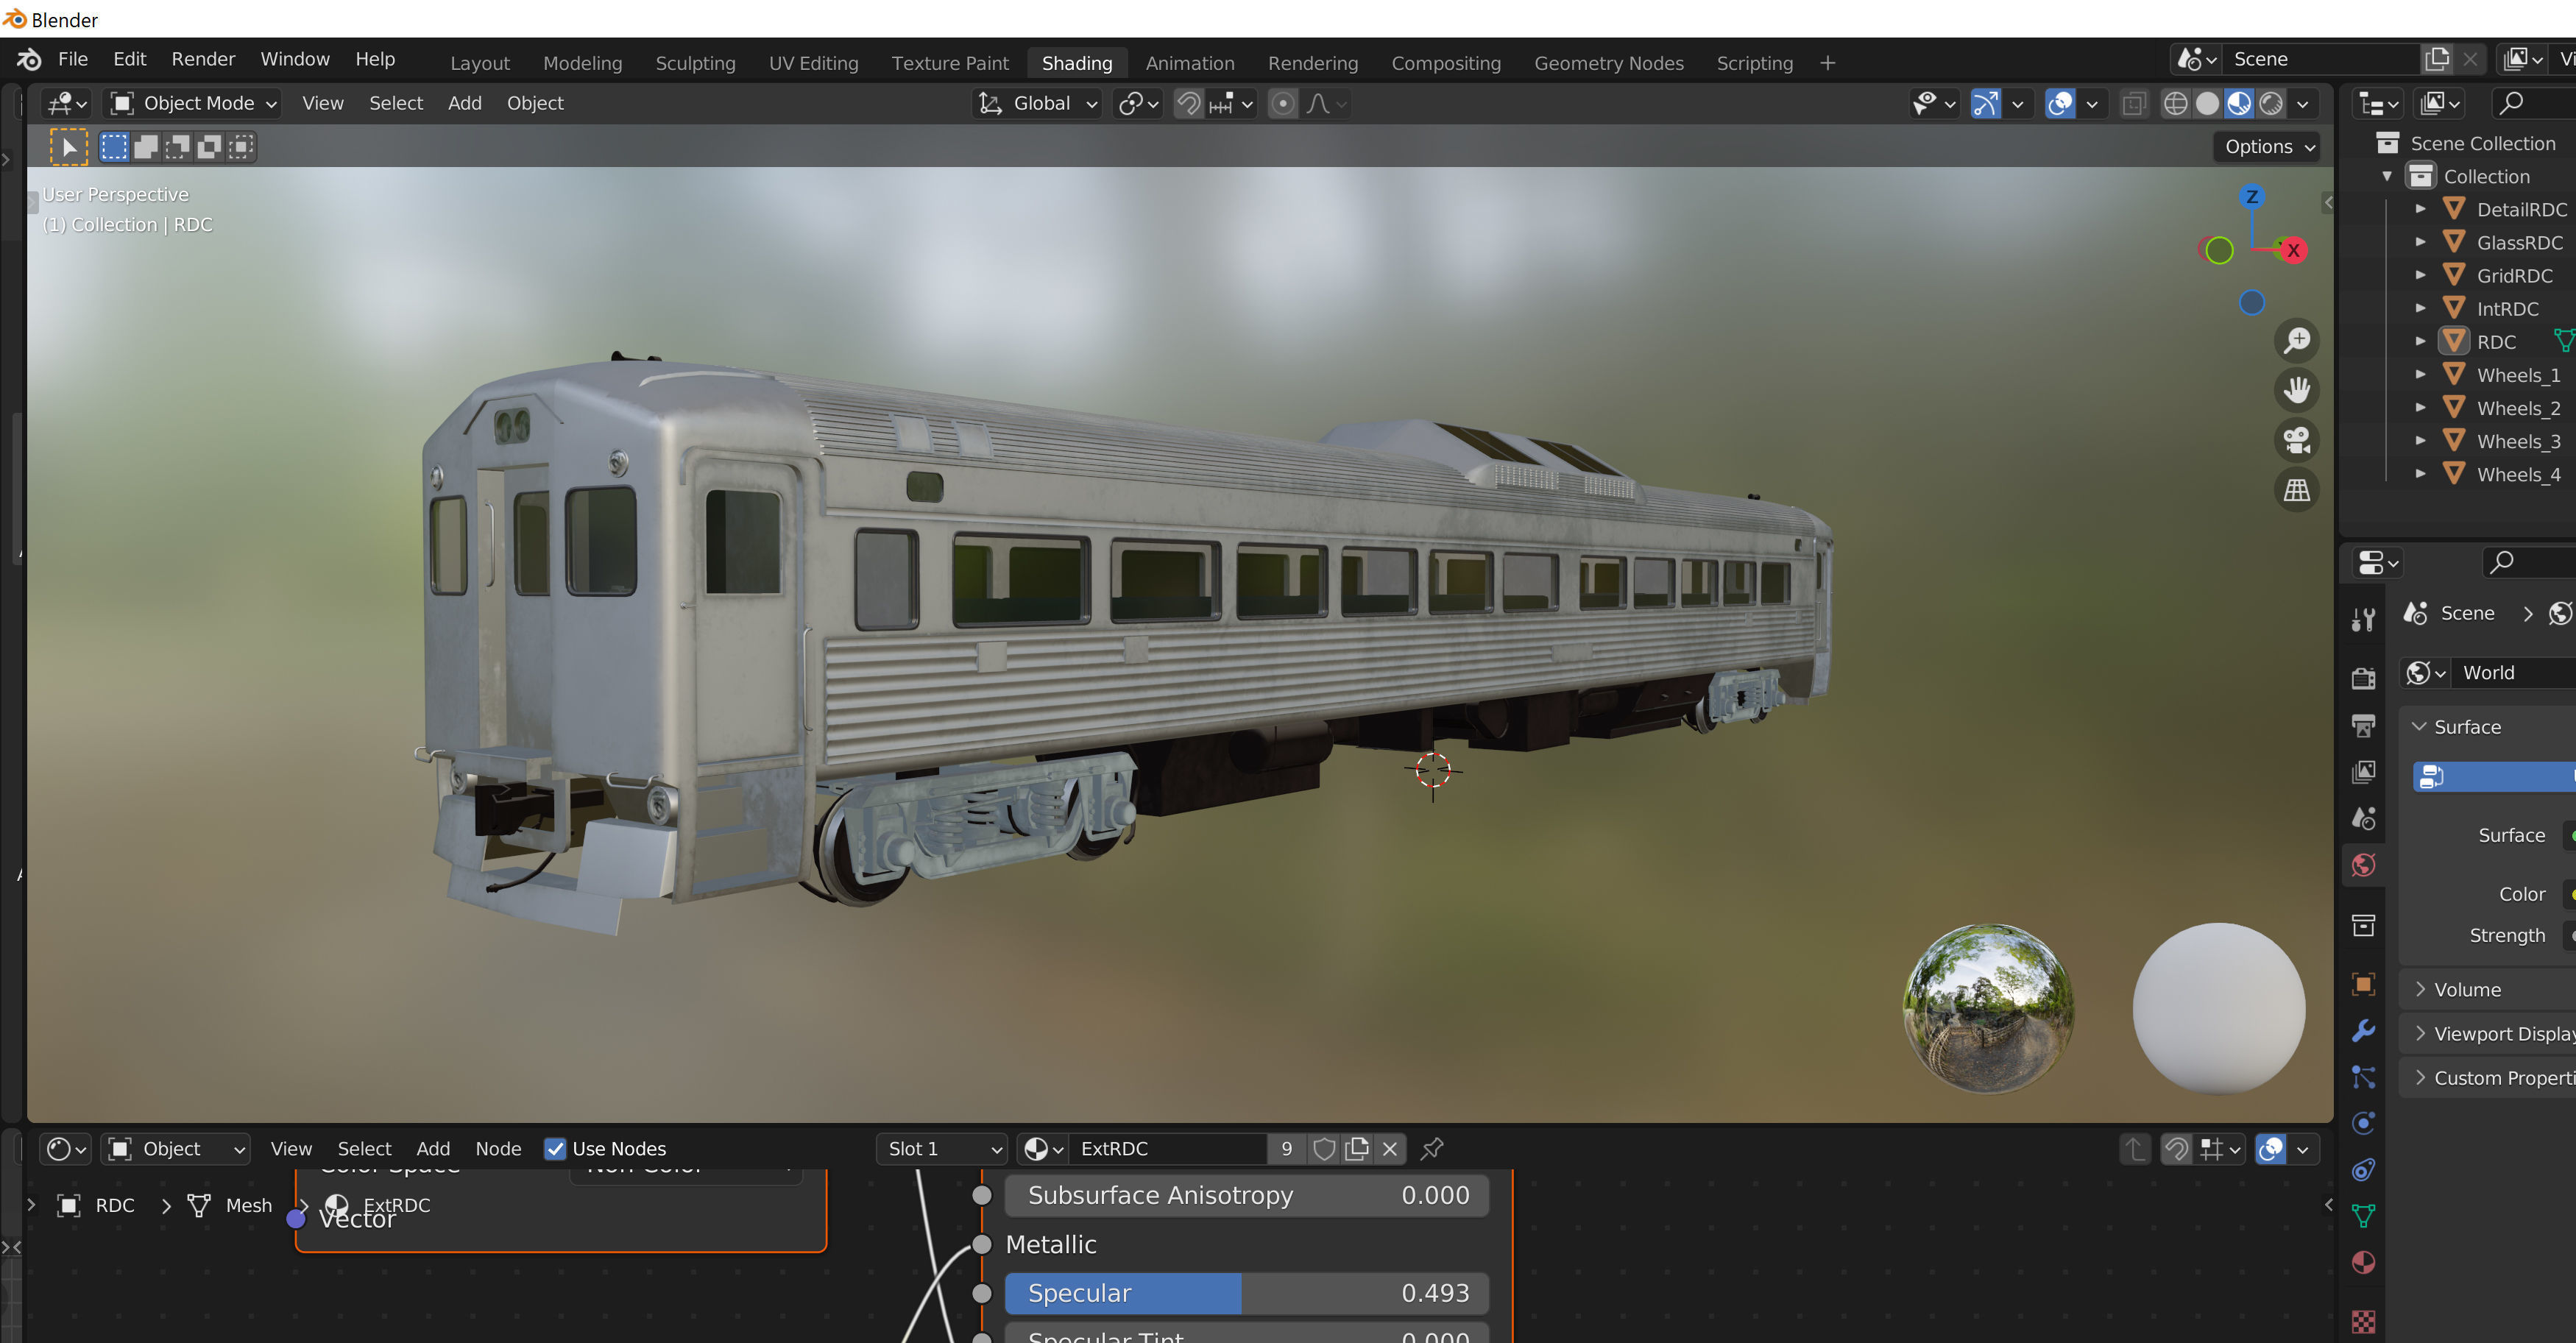Open Collection properties tab icon

click(x=2364, y=925)
